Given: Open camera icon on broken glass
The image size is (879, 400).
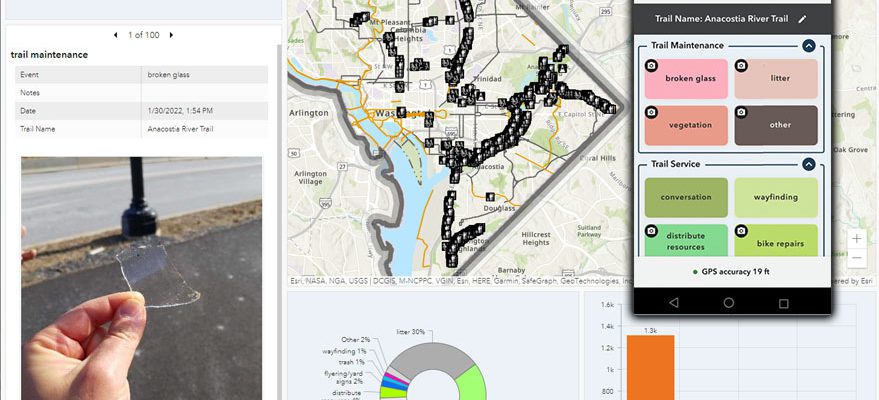Looking at the screenshot, I should click(x=651, y=66).
